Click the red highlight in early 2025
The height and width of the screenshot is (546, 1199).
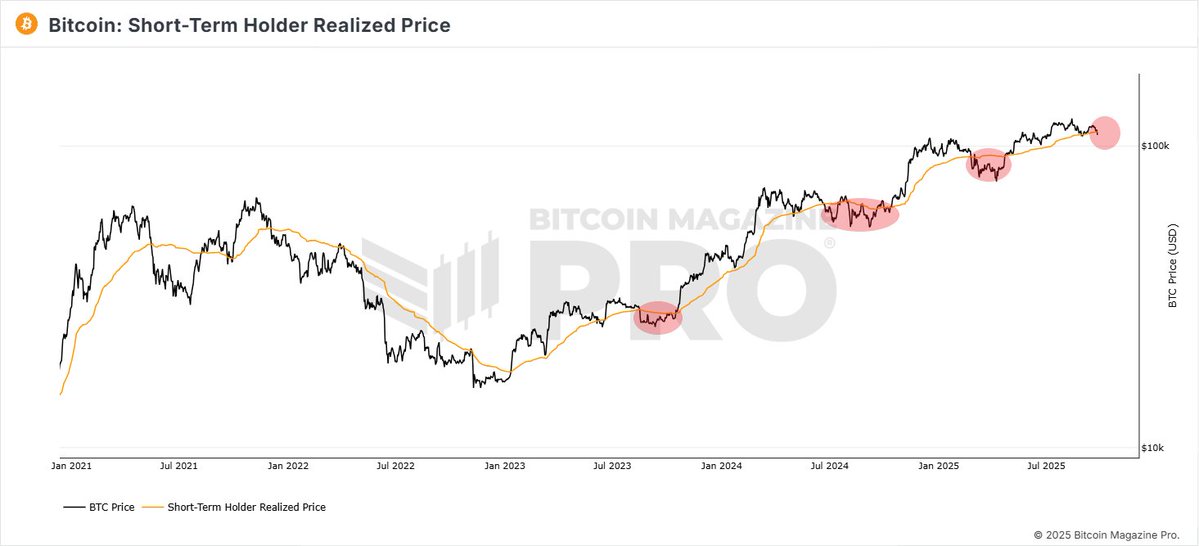click(x=989, y=165)
